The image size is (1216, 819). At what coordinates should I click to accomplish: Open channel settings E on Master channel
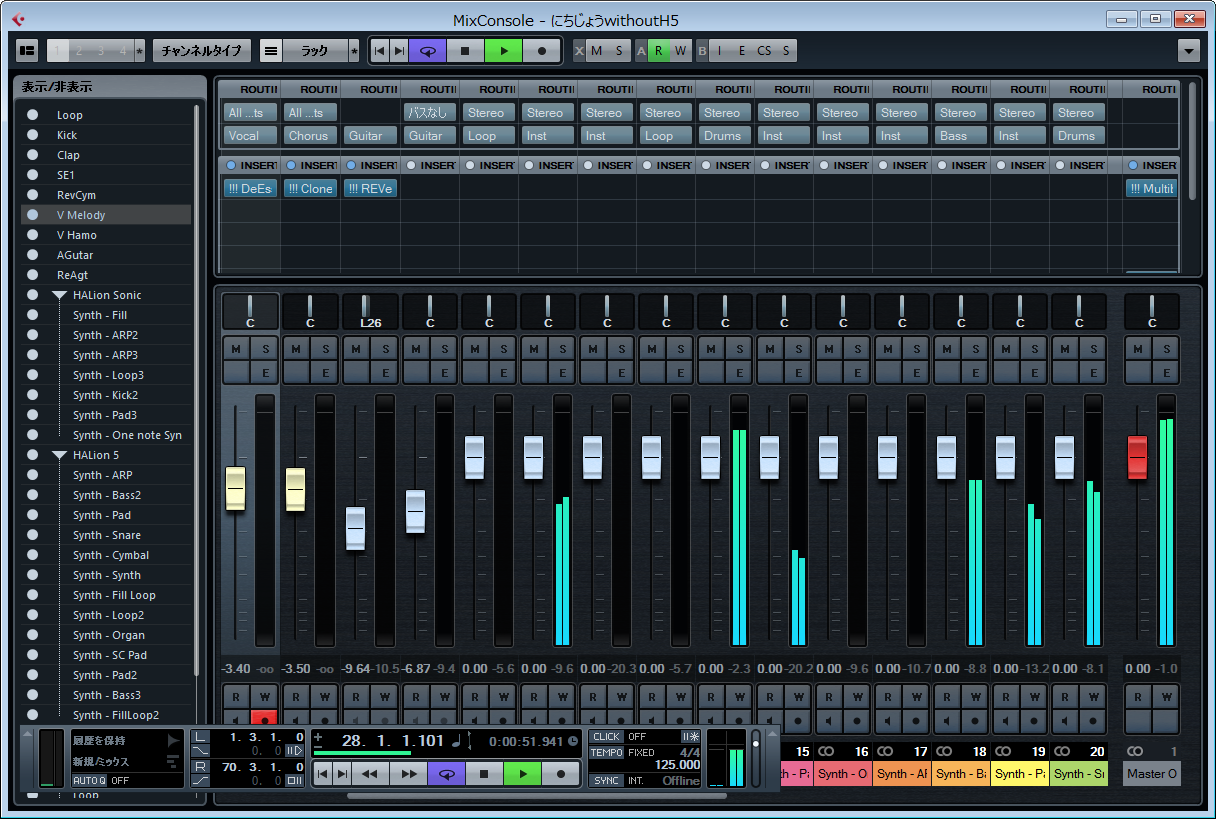(1166, 373)
